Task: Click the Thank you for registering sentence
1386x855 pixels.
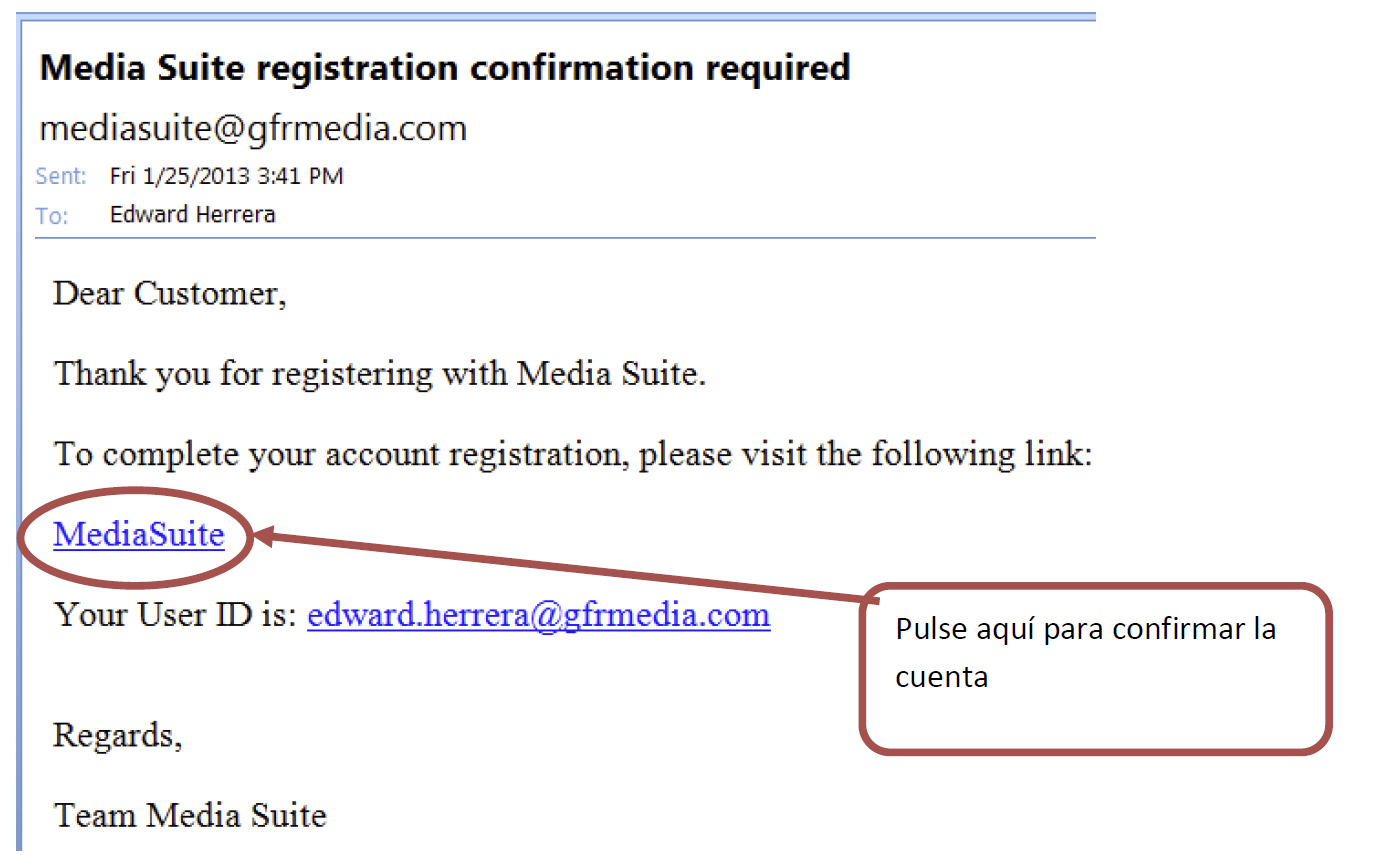Action: tap(380, 374)
